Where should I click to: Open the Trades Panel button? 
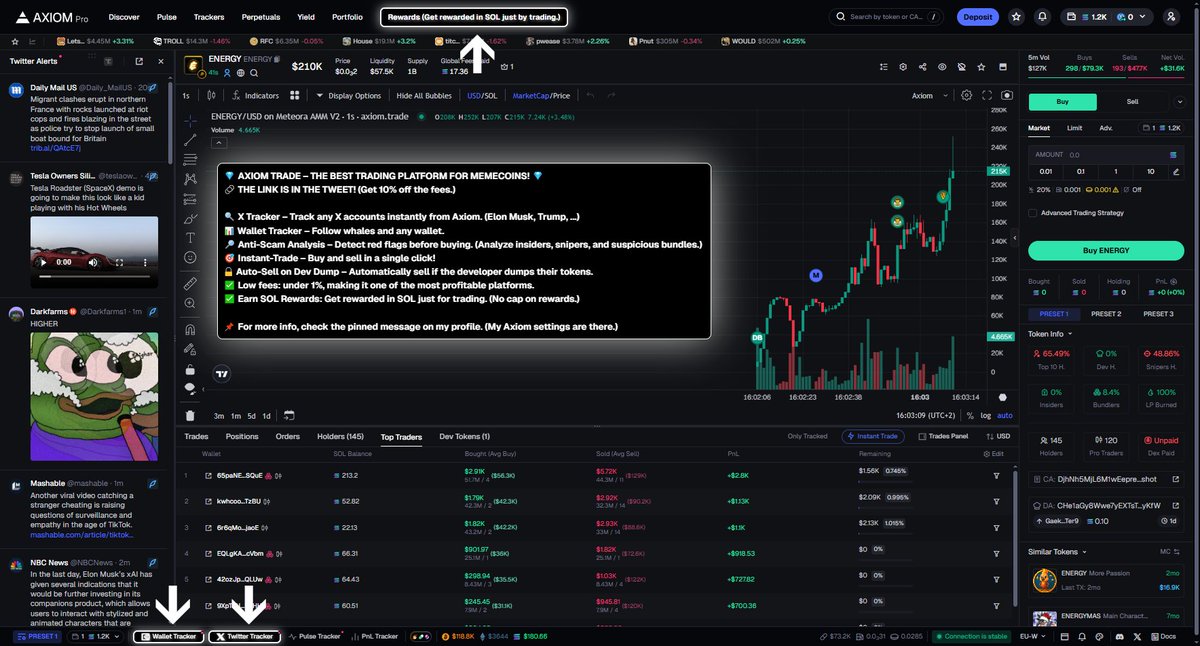[x=943, y=436]
